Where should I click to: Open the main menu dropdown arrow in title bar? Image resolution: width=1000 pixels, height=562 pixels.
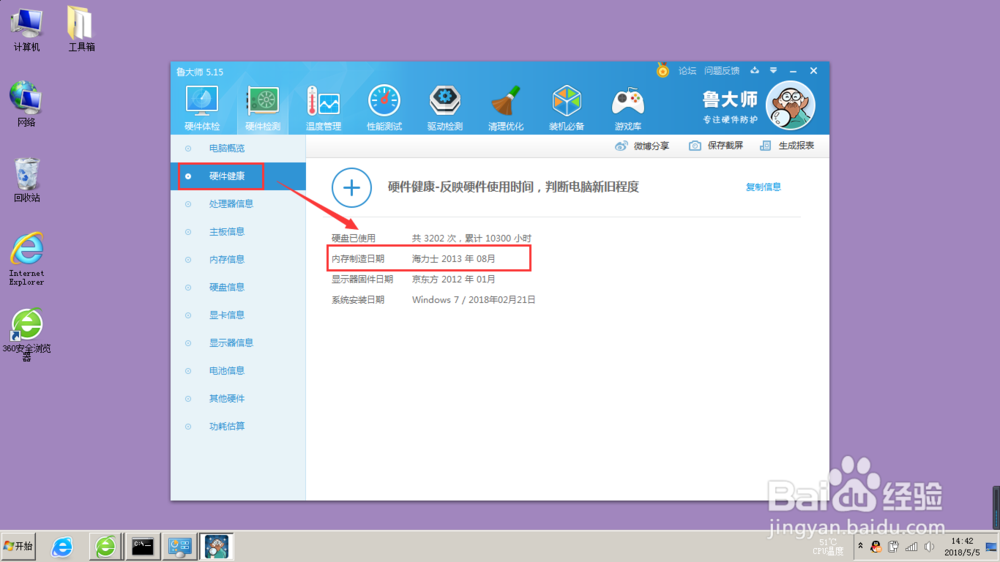pos(773,70)
